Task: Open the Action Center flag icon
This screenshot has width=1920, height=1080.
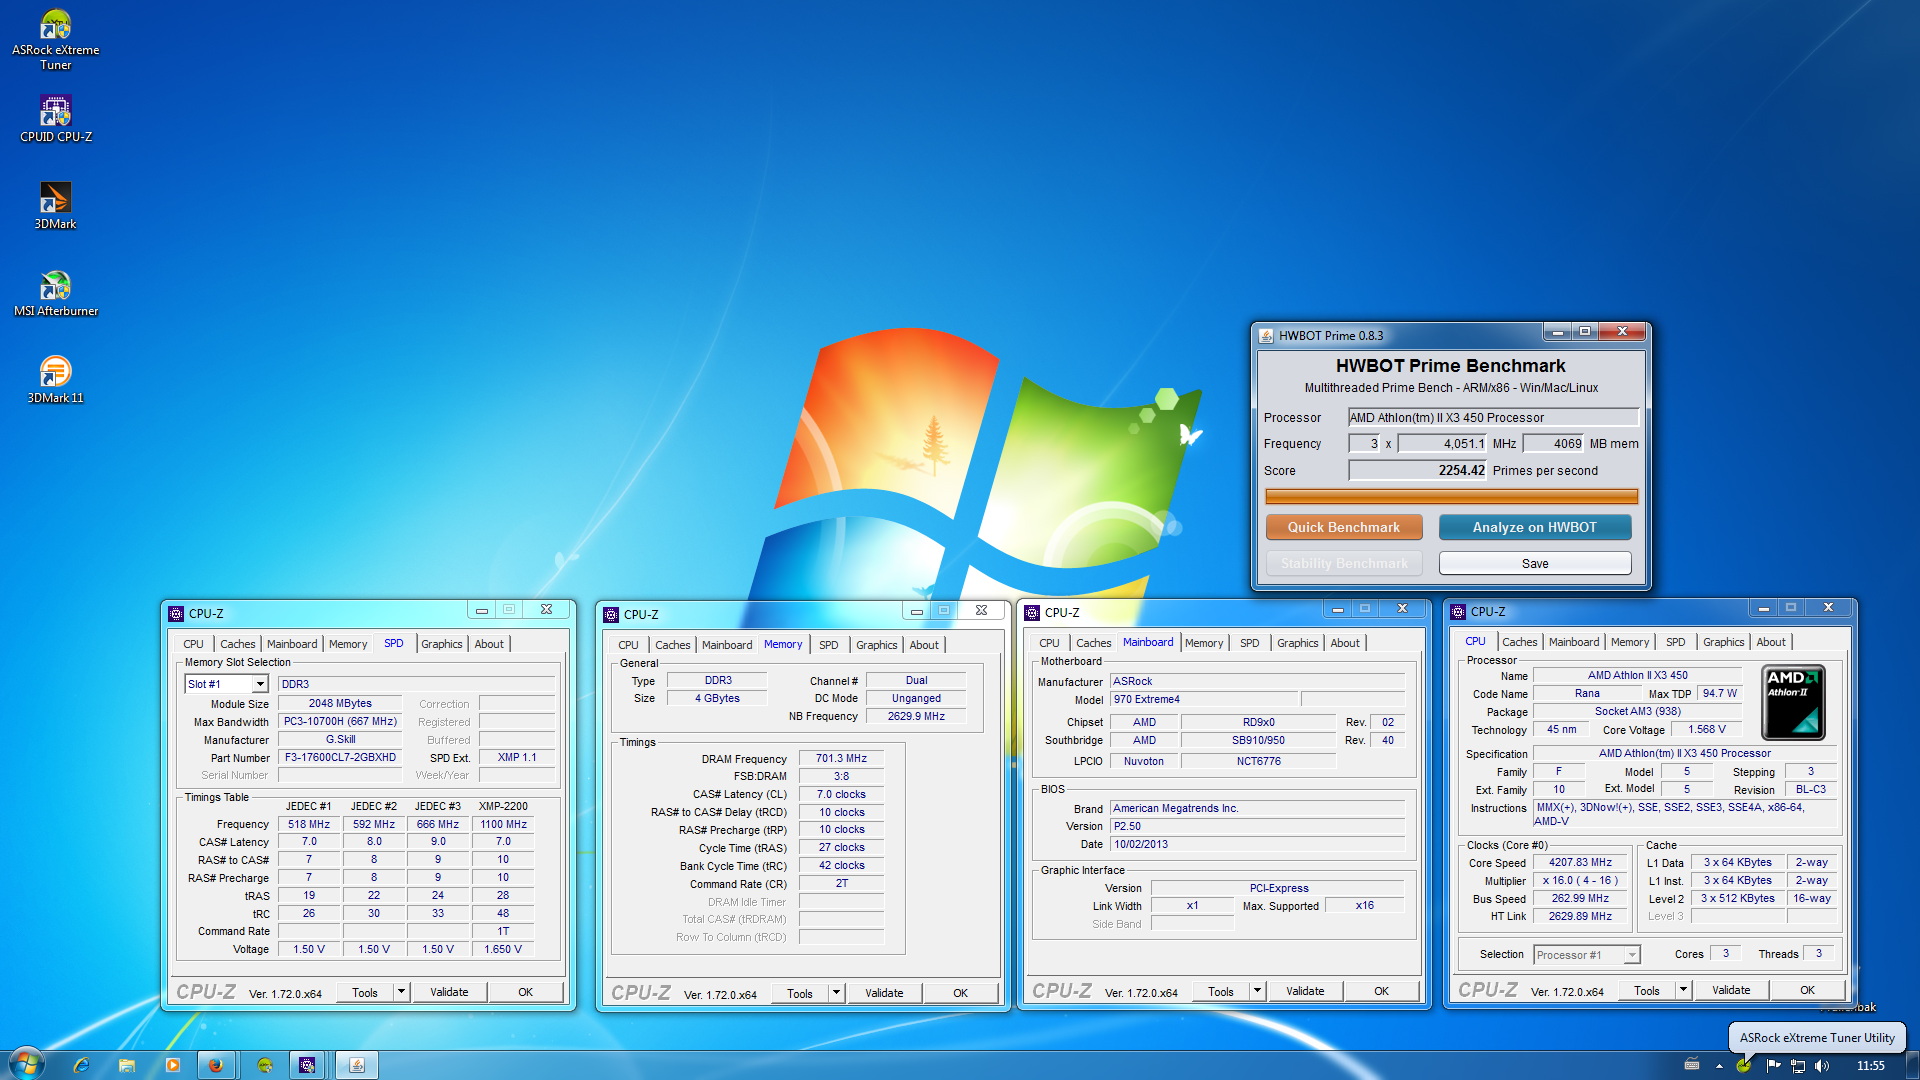Action: (1772, 1066)
